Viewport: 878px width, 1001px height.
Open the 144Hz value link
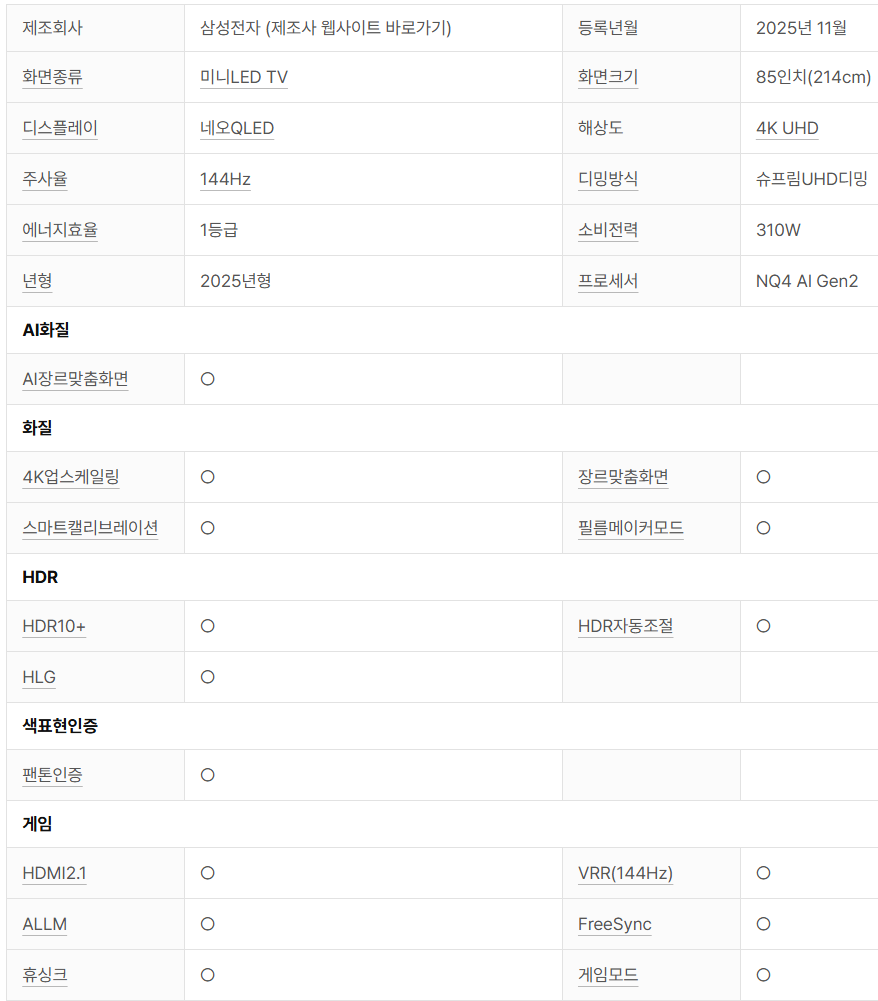[x=225, y=179]
